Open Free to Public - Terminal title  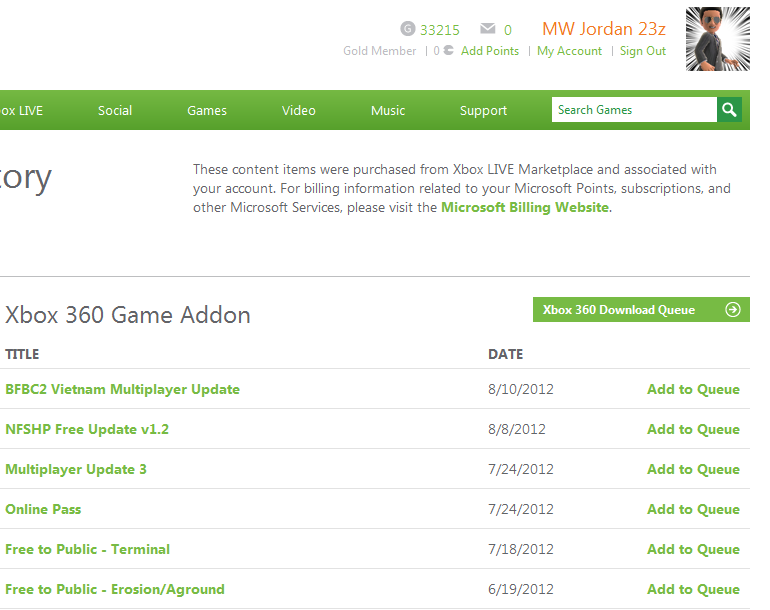coord(87,549)
